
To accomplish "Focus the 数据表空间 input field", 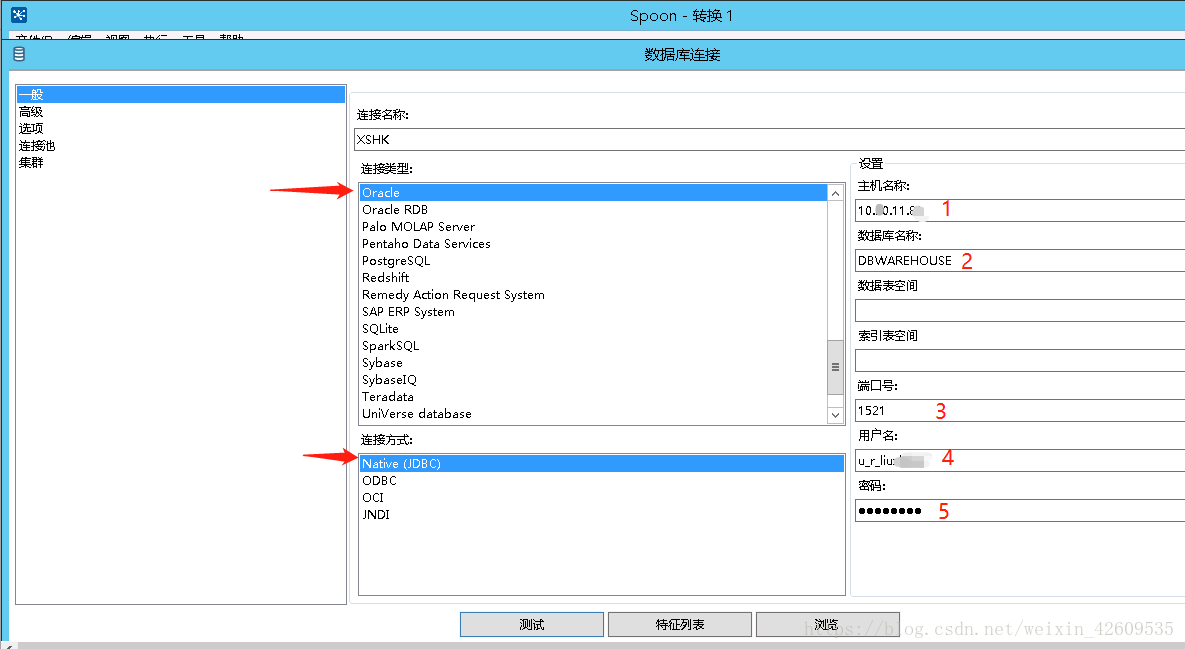I will click(1019, 310).
